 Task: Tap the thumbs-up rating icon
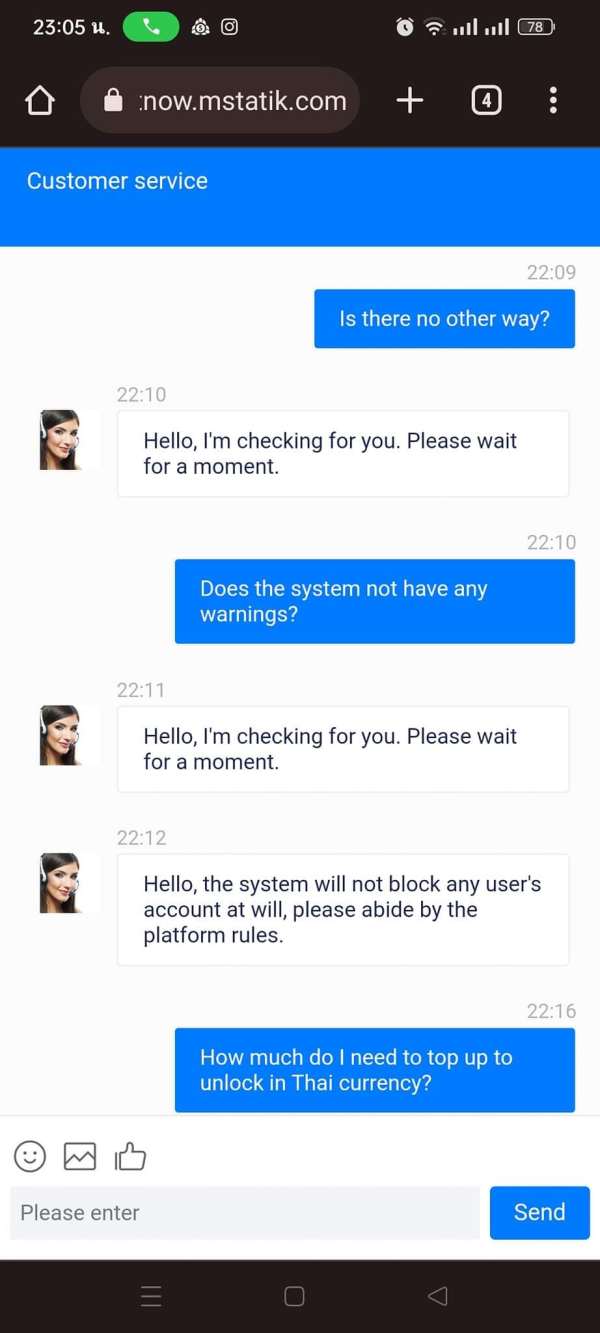pyautogui.click(x=130, y=1156)
